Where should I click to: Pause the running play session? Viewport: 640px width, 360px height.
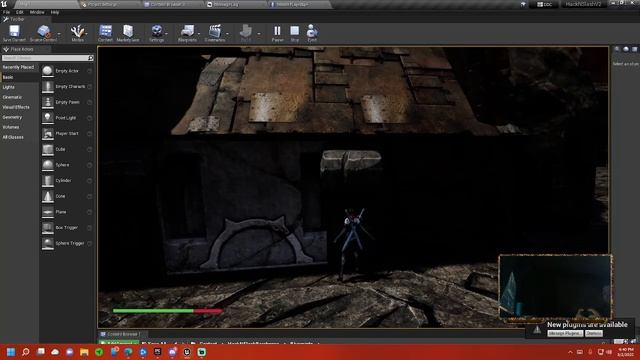pyautogui.click(x=277, y=31)
